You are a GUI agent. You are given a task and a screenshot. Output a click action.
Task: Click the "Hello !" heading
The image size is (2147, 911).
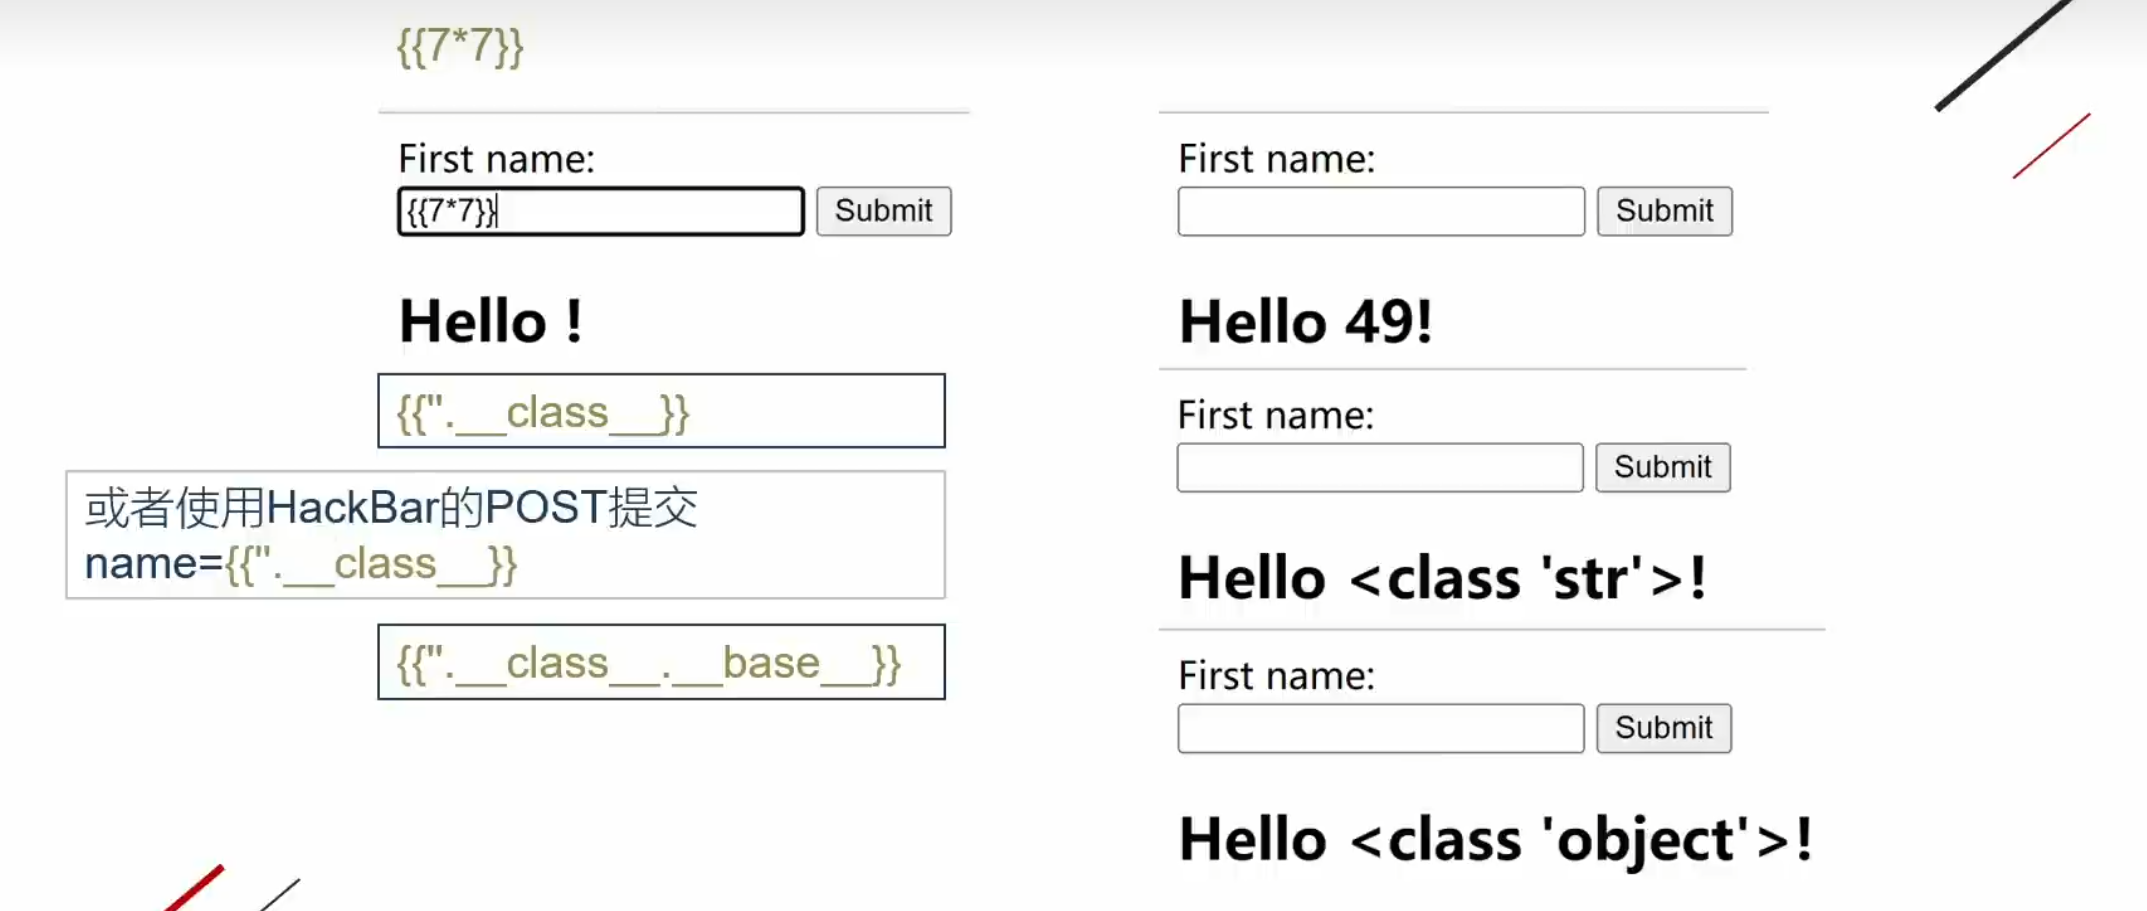490,322
